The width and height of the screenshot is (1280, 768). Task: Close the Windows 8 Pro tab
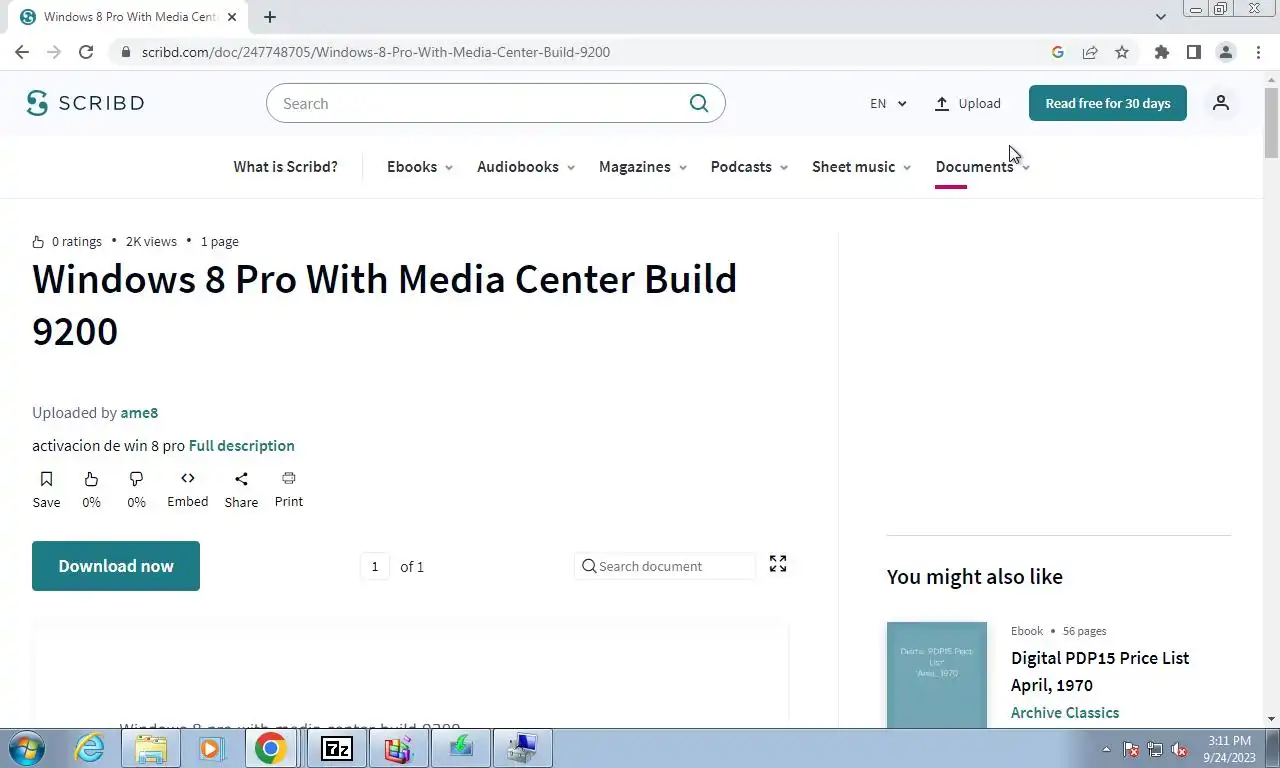(x=232, y=17)
